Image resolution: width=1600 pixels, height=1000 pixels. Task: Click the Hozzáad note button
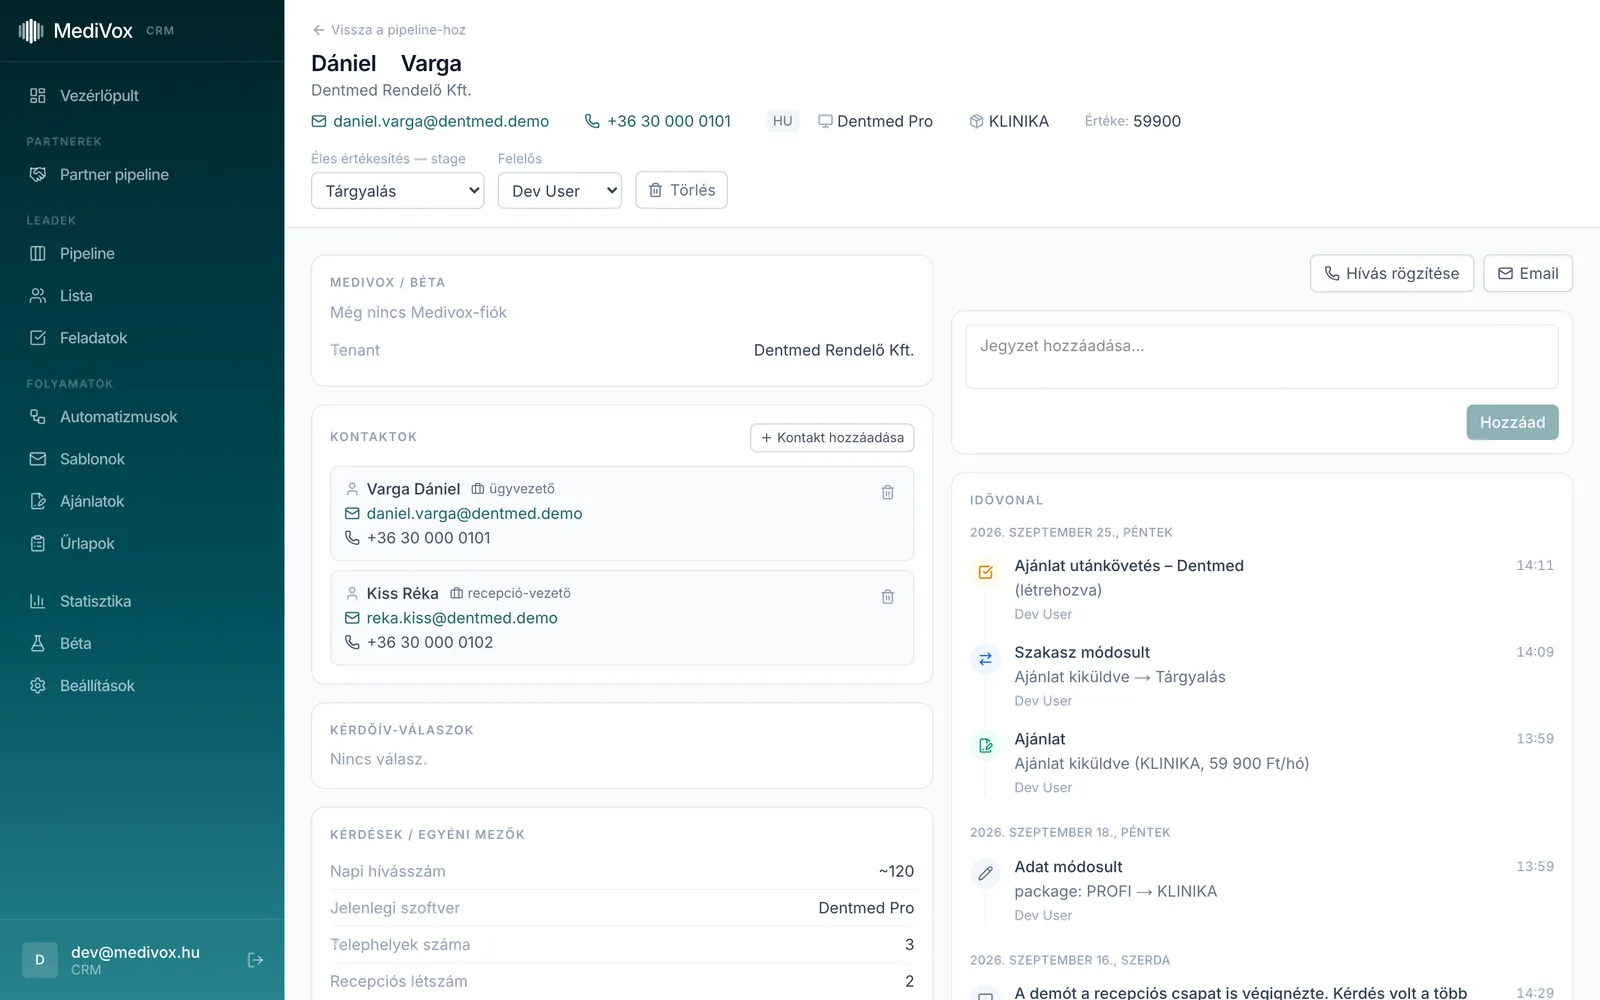pyautogui.click(x=1512, y=422)
